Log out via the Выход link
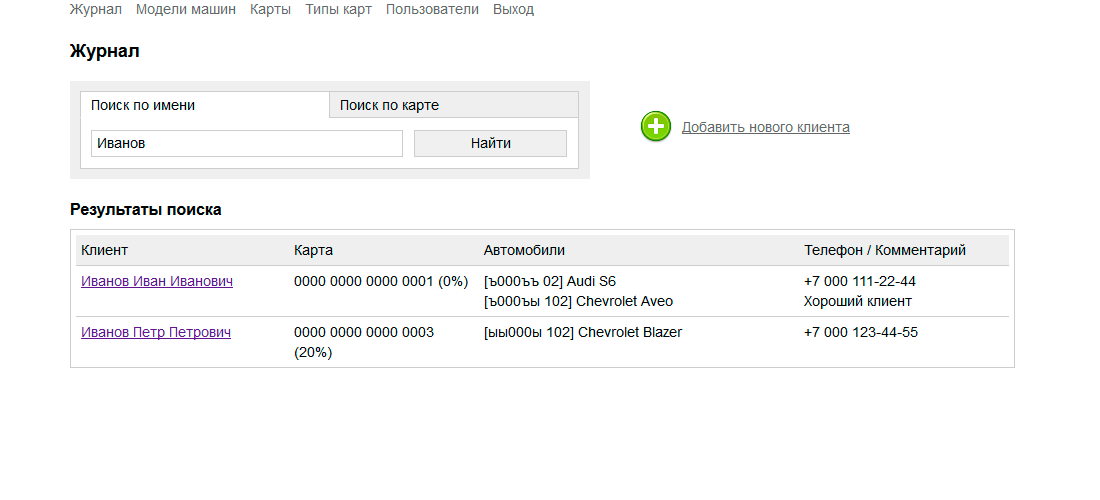Viewport: 1100px width, 500px height. click(x=513, y=9)
